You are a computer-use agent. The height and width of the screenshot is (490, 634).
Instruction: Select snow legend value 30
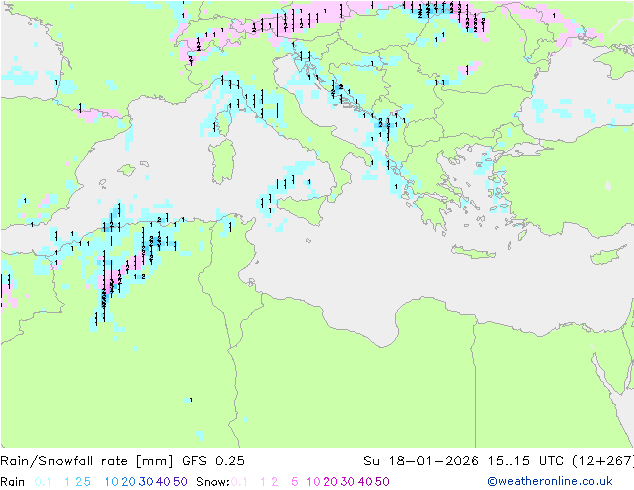tap(348, 482)
